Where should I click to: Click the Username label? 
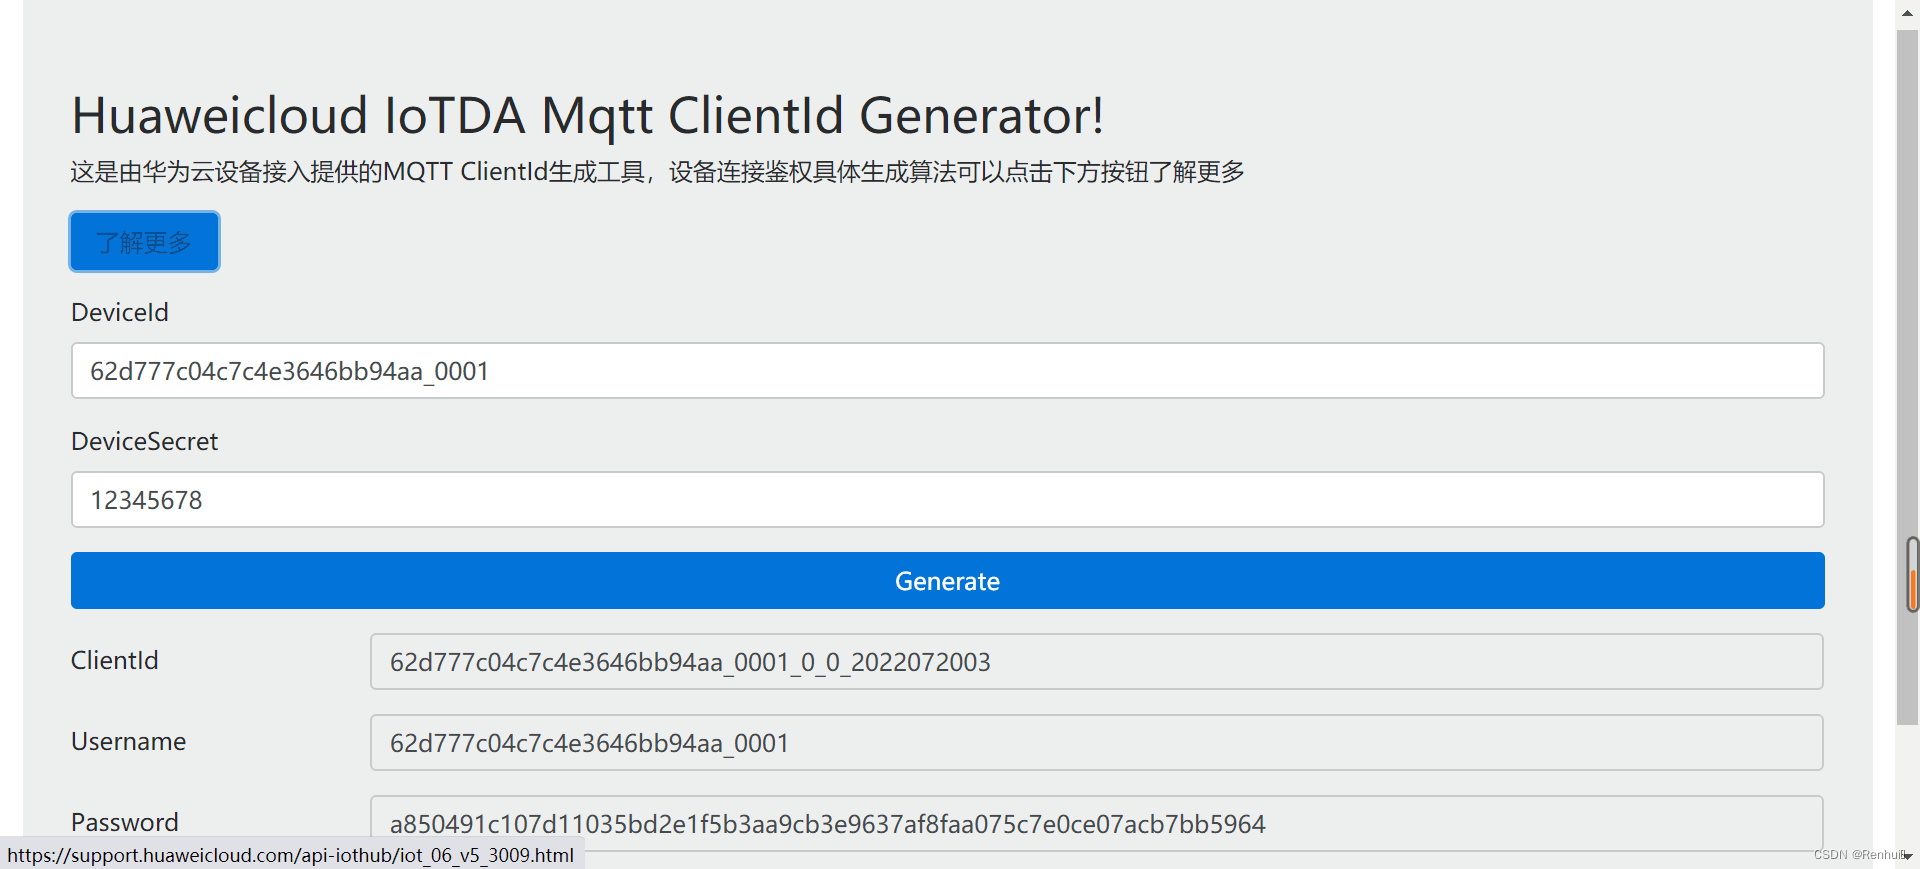coord(128,741)
